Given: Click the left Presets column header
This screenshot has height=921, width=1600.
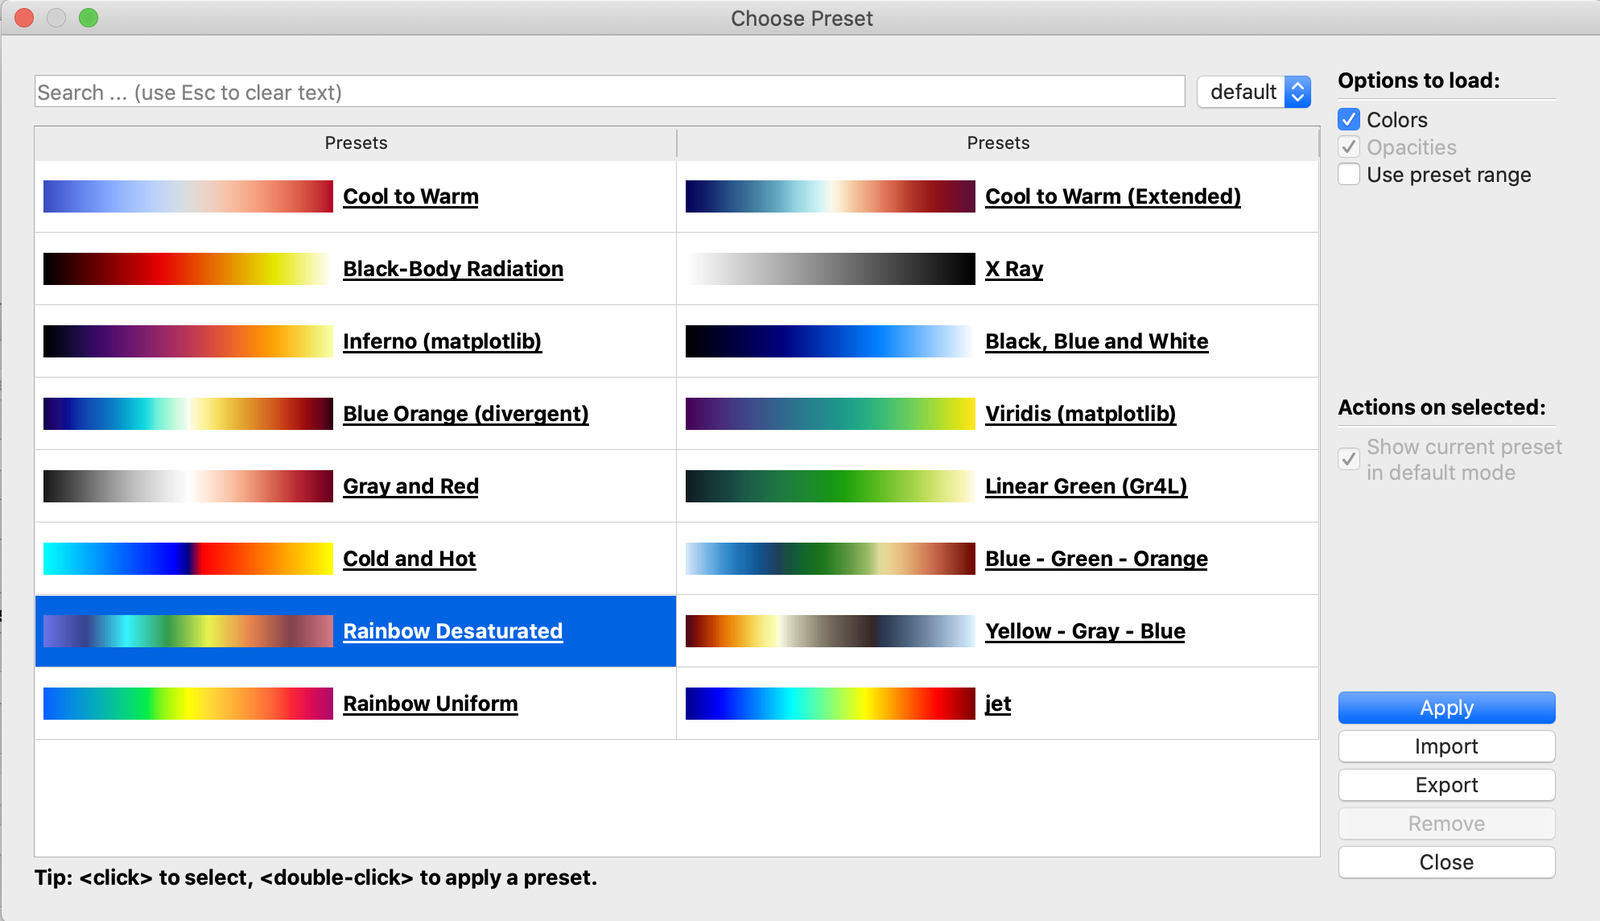Looking at the screenshot, I should coord(356,143).
